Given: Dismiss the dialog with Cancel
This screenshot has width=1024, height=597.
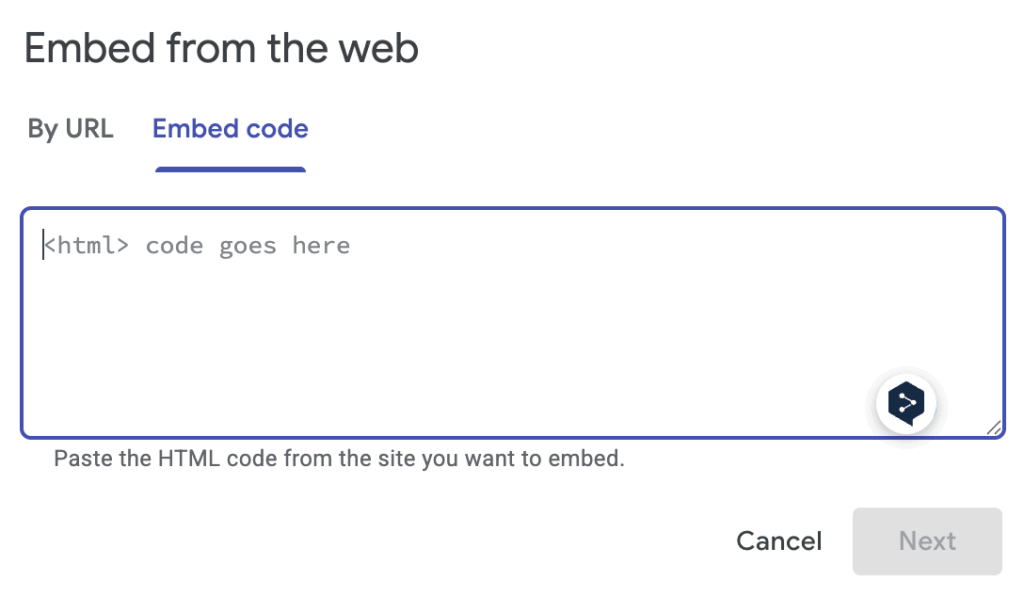Looking at the screenshot, I should point(779,541).
